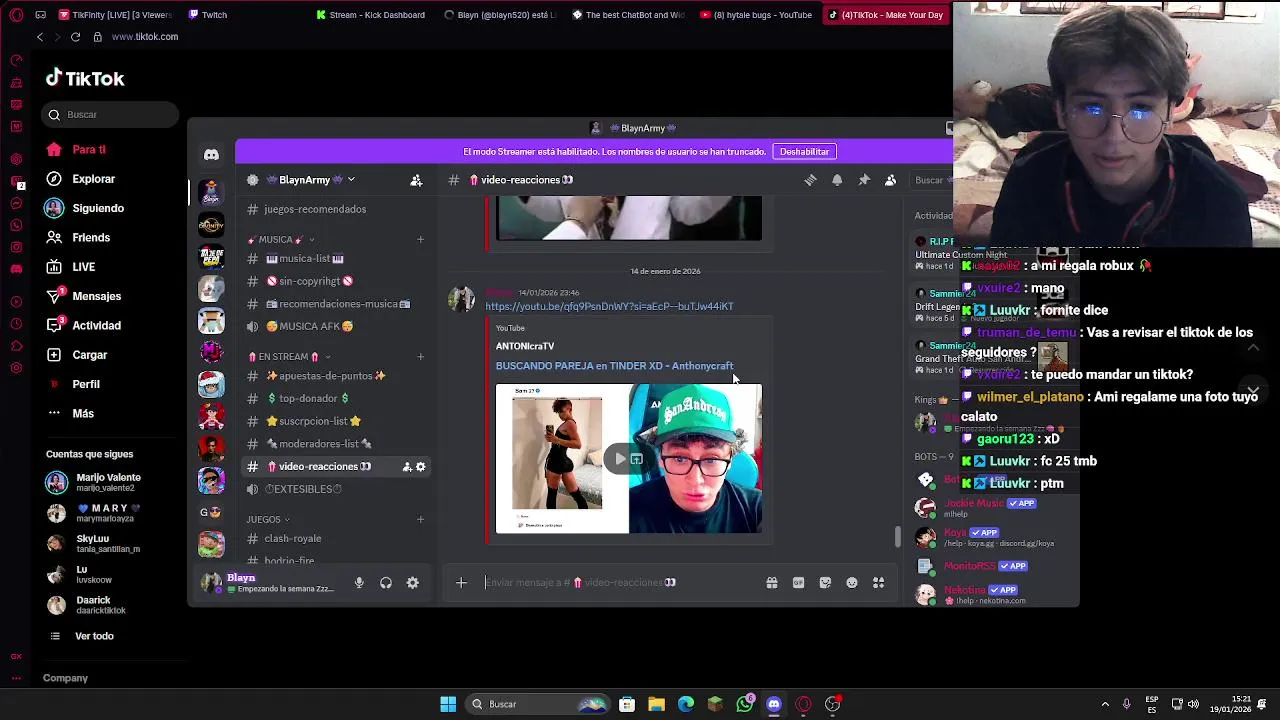Open Windows Start menu
The image size is (1280, 720).
(x=448, y=704)
